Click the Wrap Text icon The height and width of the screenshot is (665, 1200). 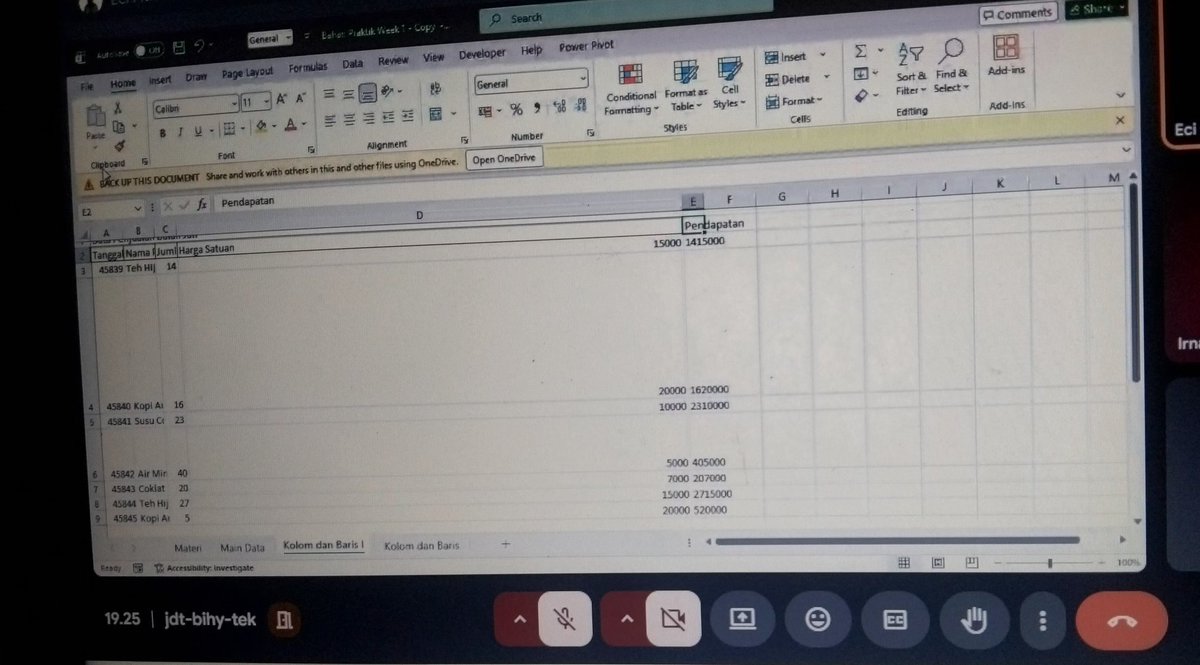435,90
